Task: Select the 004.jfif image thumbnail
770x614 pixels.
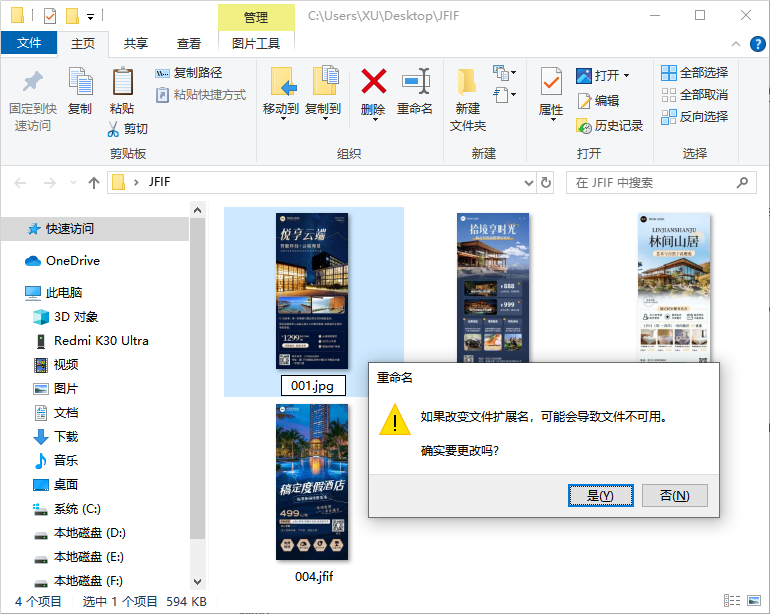Action: [312, 482]
